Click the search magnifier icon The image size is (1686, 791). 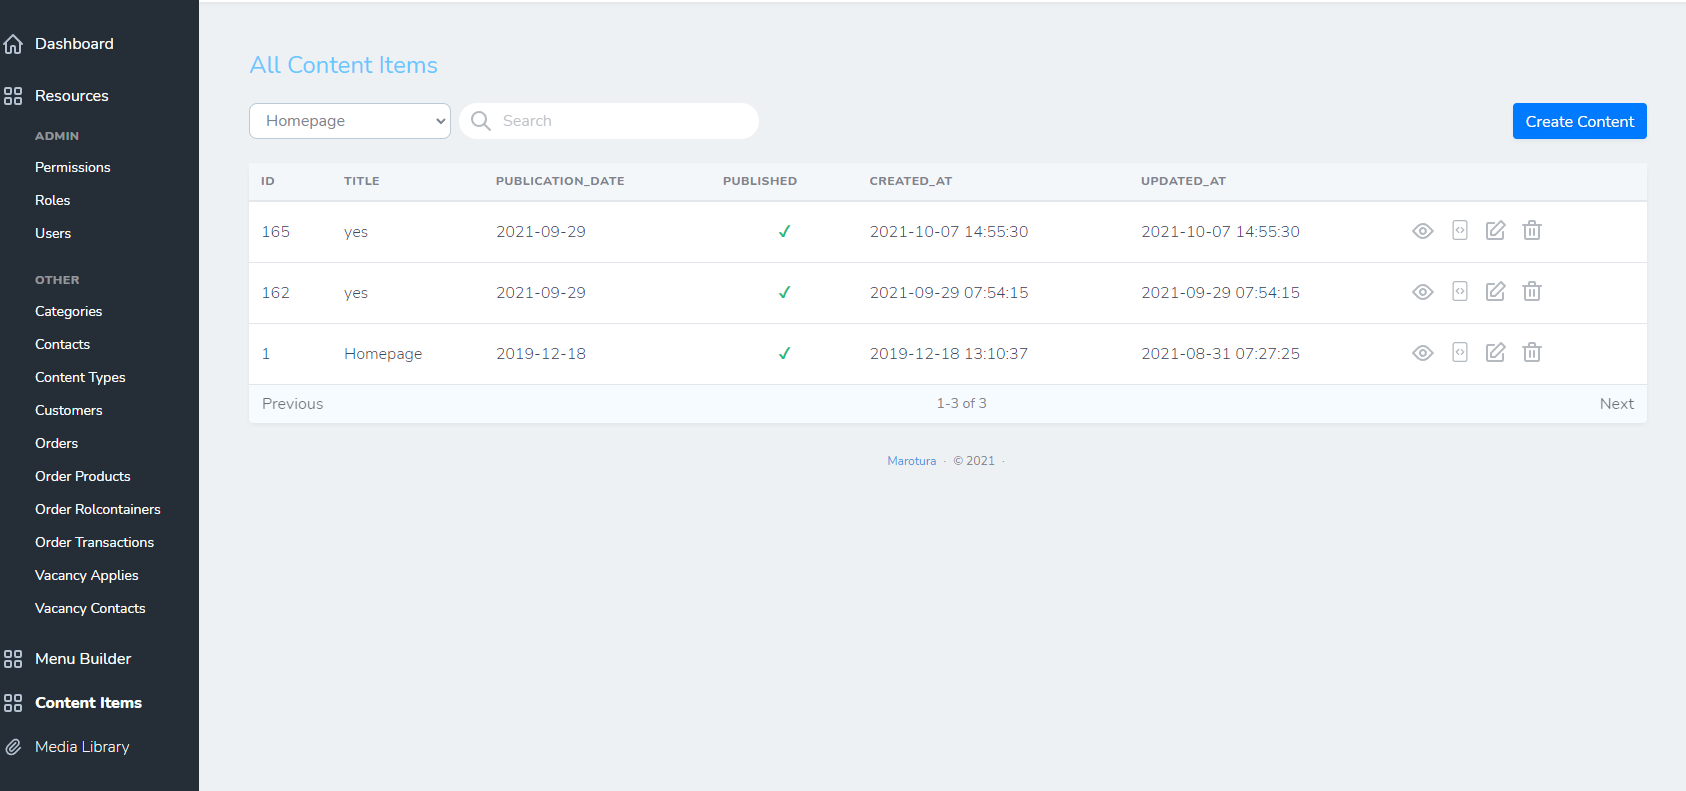[481, 121]
